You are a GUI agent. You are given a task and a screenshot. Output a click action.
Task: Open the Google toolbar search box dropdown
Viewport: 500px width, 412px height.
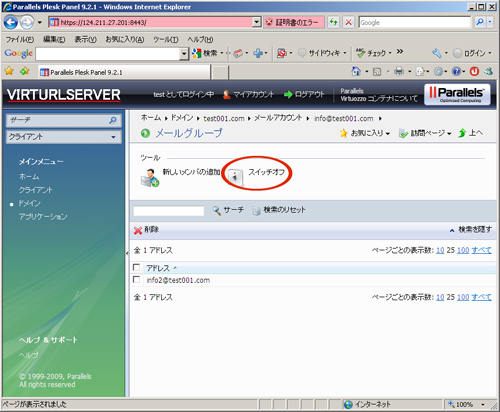(184, 54)
